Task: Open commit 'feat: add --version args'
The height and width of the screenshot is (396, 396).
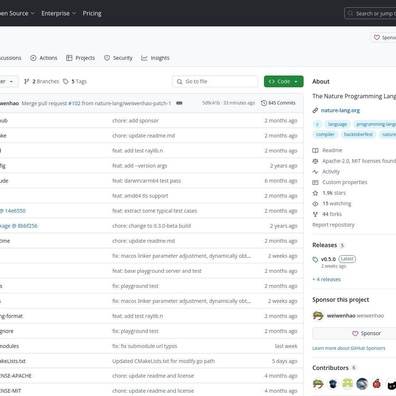Action: 140,166
